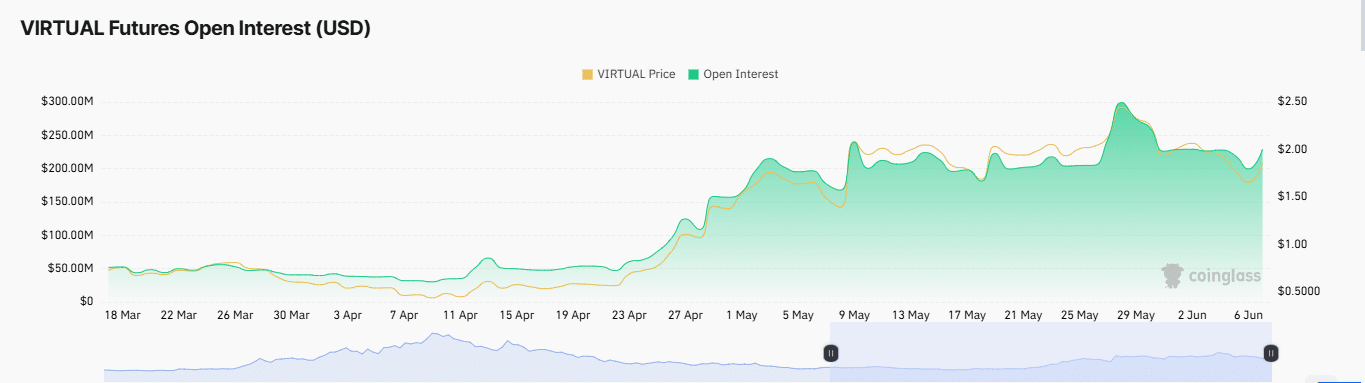Click the 3 Apr date label
Viewport: 1365px width, 383px height.
pos(347,315)
